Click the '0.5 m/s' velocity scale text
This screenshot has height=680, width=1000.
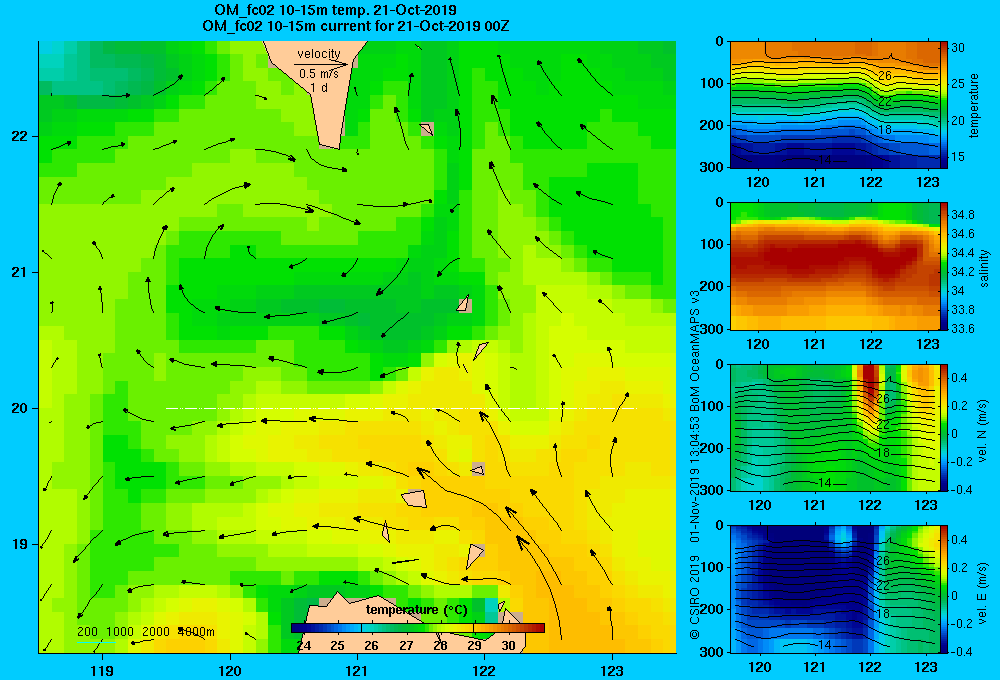319,74
